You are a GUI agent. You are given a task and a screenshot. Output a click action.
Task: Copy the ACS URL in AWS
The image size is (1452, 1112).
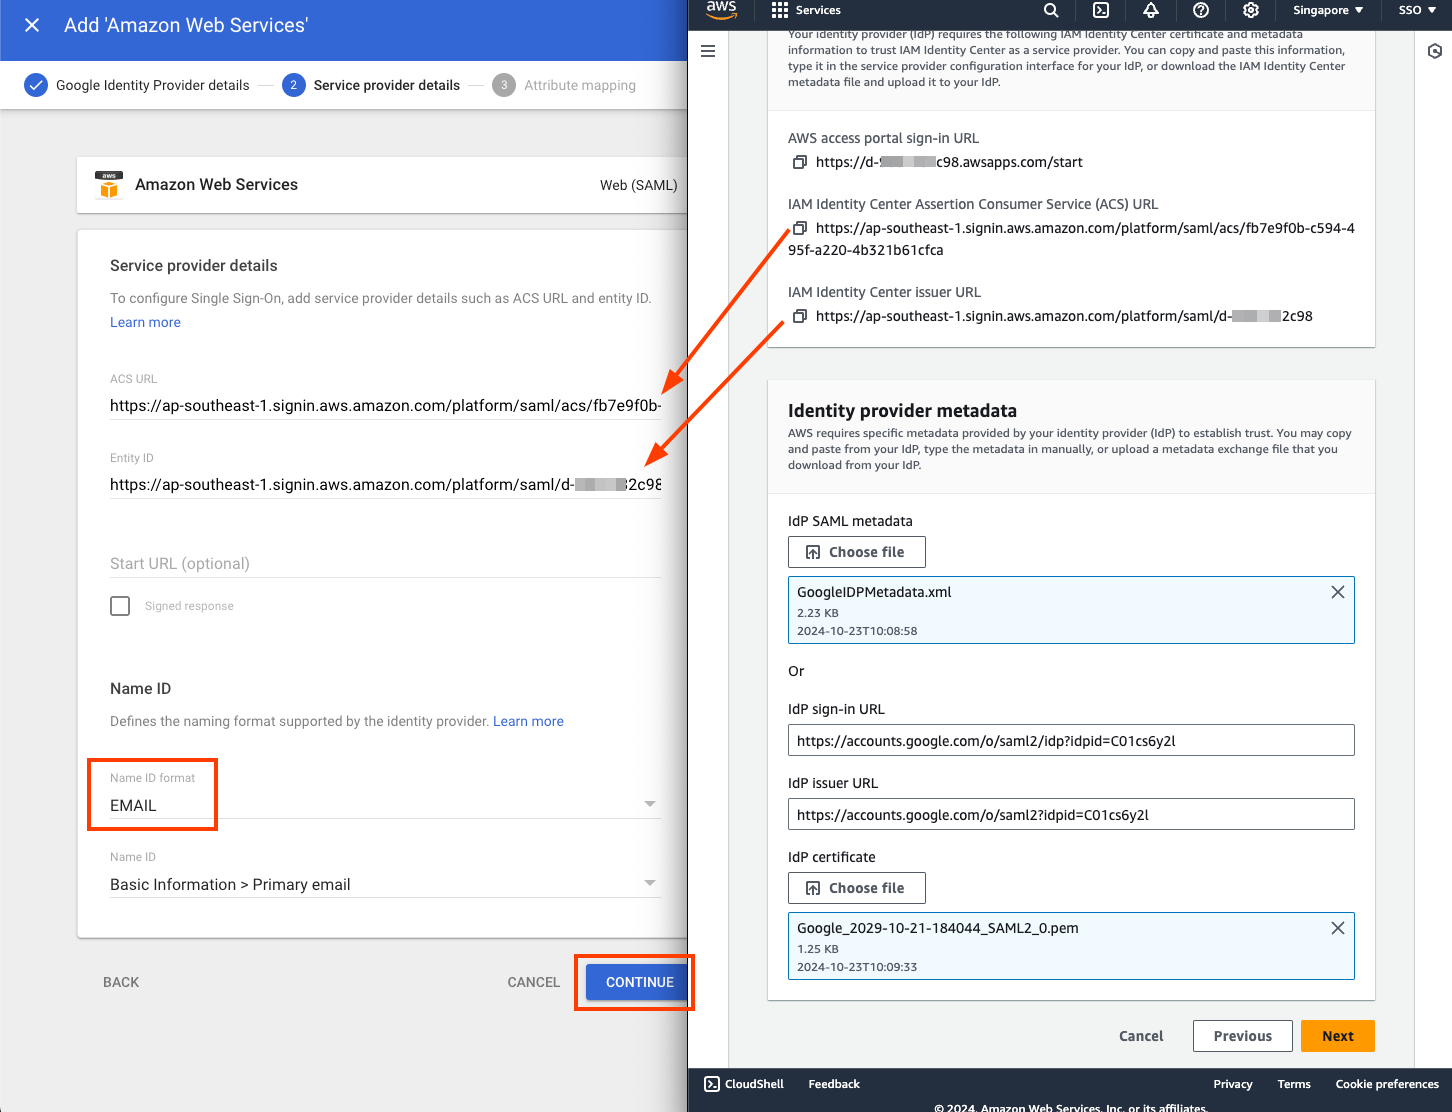coord(799,228)
